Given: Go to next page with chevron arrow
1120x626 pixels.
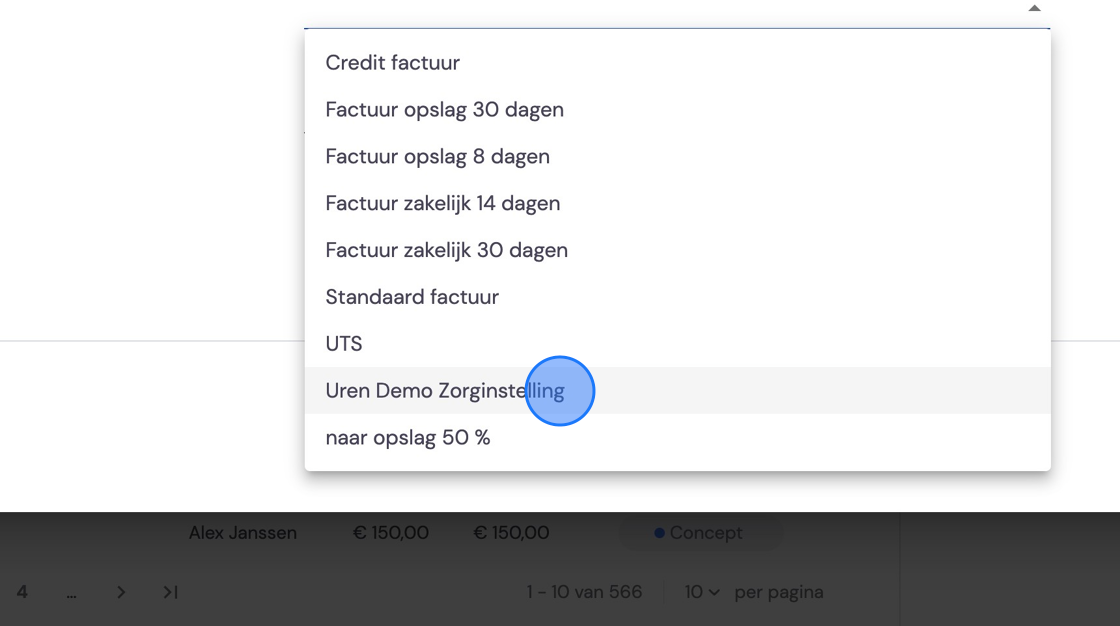Looking at the screenshot, I should [121, 592].
